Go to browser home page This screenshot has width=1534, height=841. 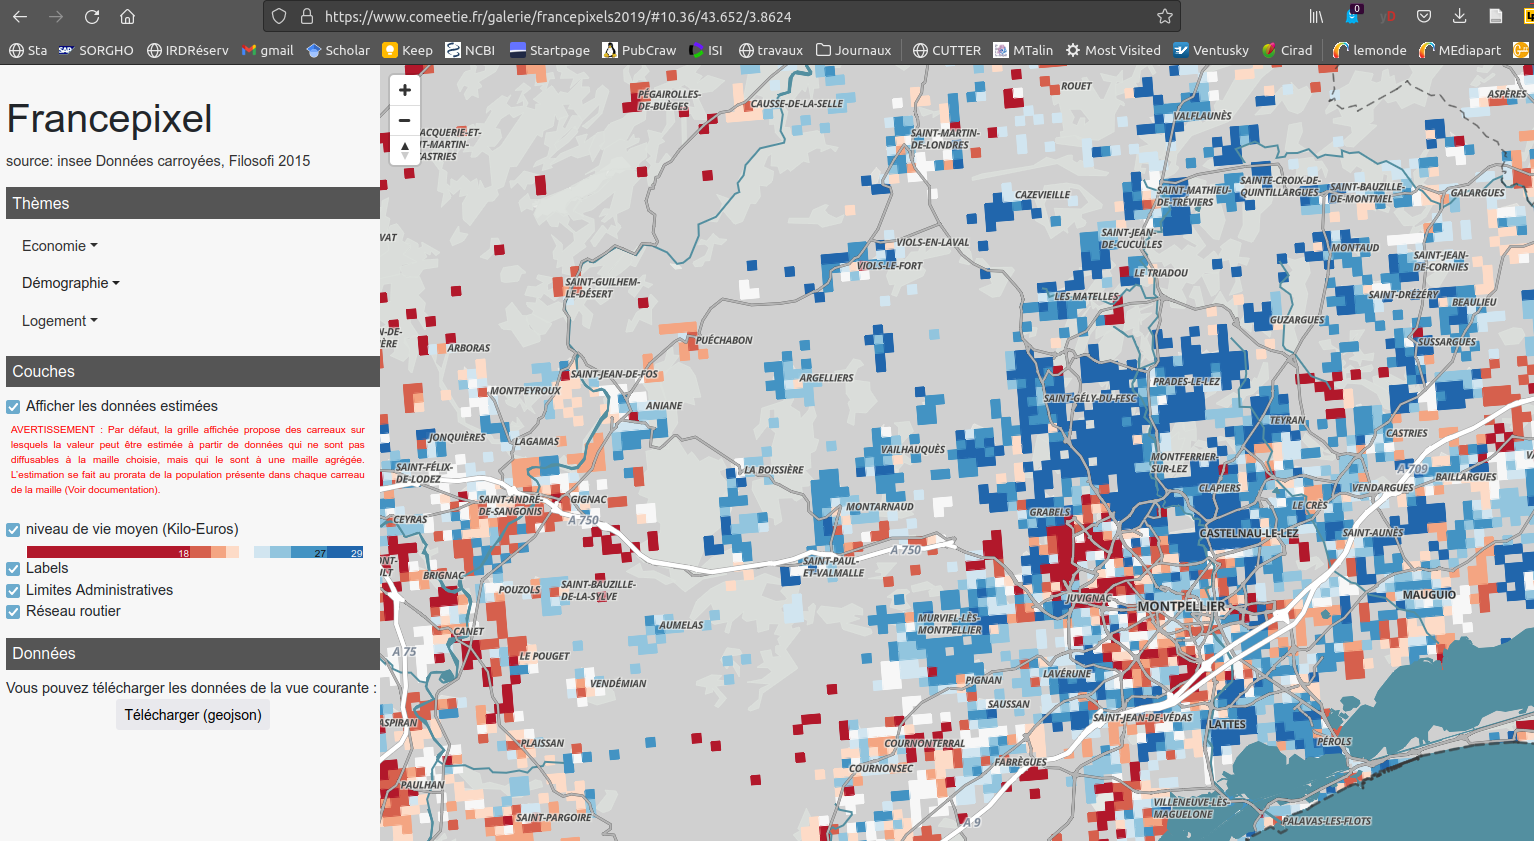[127, 17]
